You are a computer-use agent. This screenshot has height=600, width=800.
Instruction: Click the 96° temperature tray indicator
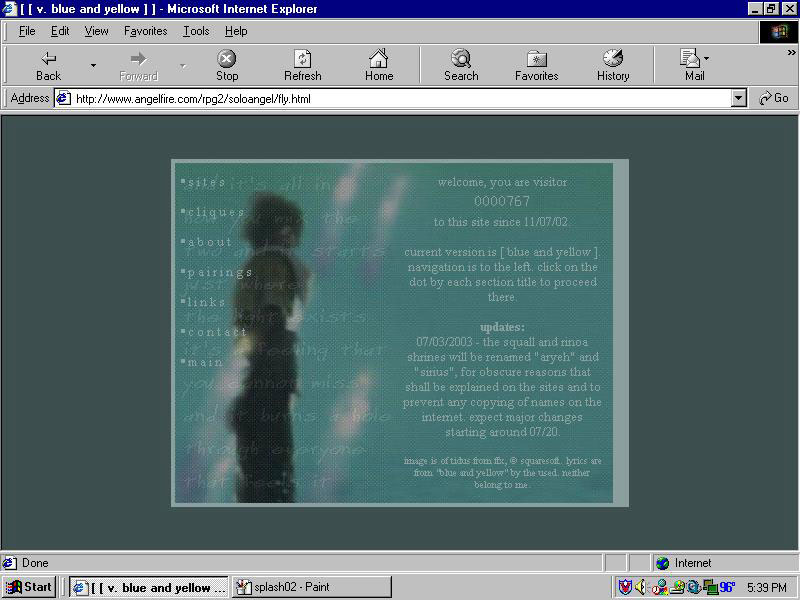click(x=727, y=587)
